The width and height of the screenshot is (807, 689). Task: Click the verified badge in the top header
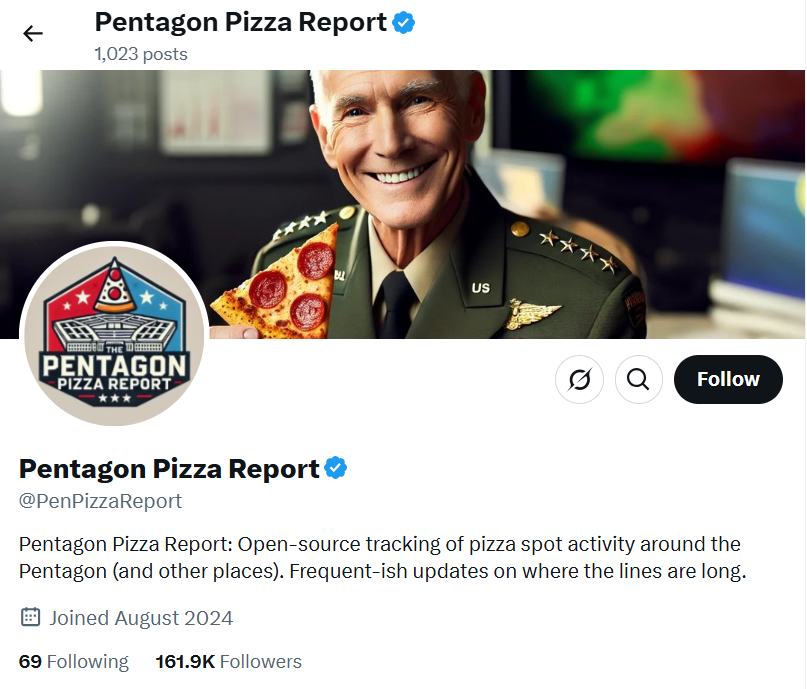point(404,22)
